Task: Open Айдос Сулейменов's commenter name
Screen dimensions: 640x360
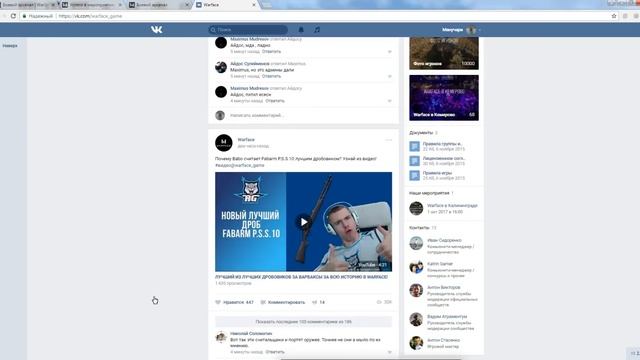Action: click(249, 64)
